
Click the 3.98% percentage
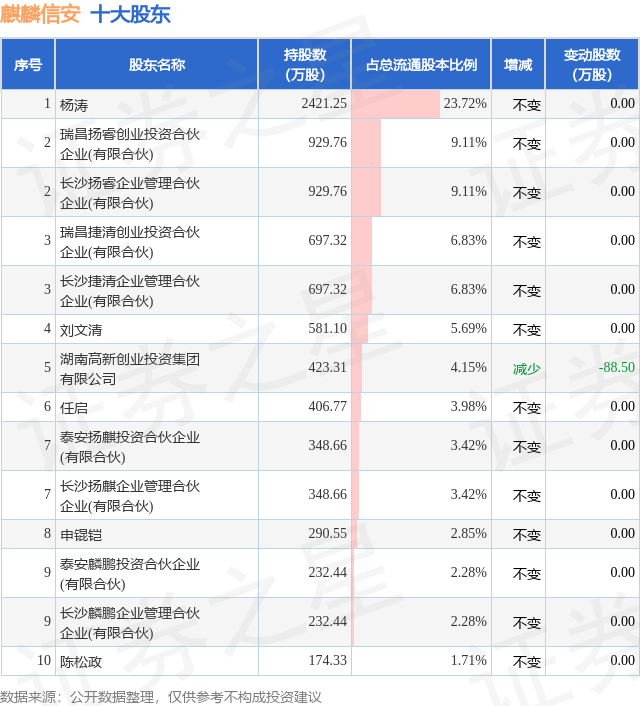(469, 406)
